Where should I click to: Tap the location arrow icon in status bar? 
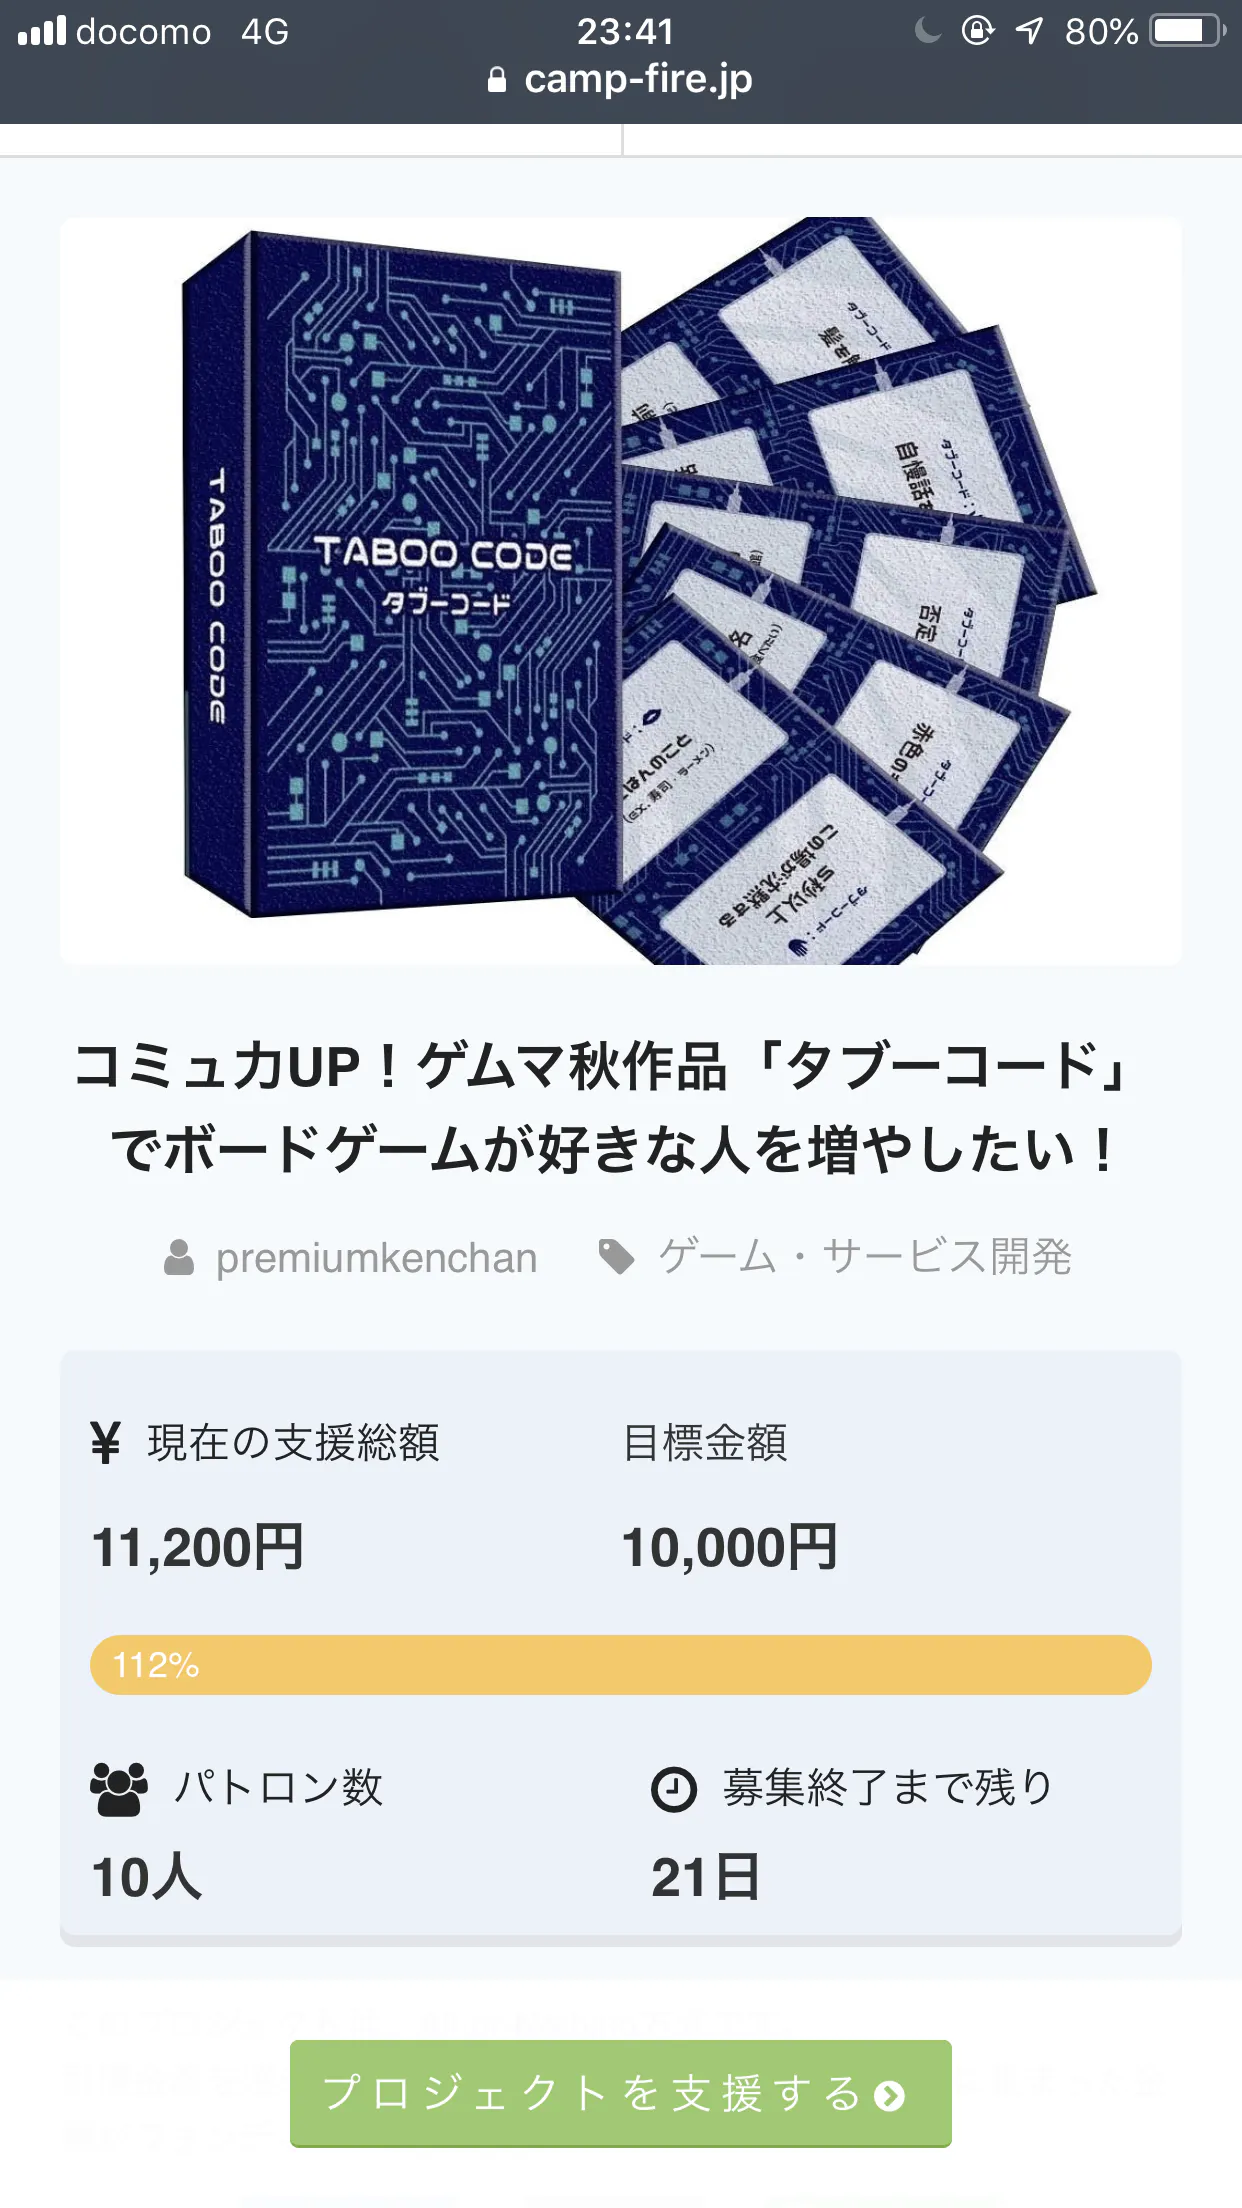1029,31
